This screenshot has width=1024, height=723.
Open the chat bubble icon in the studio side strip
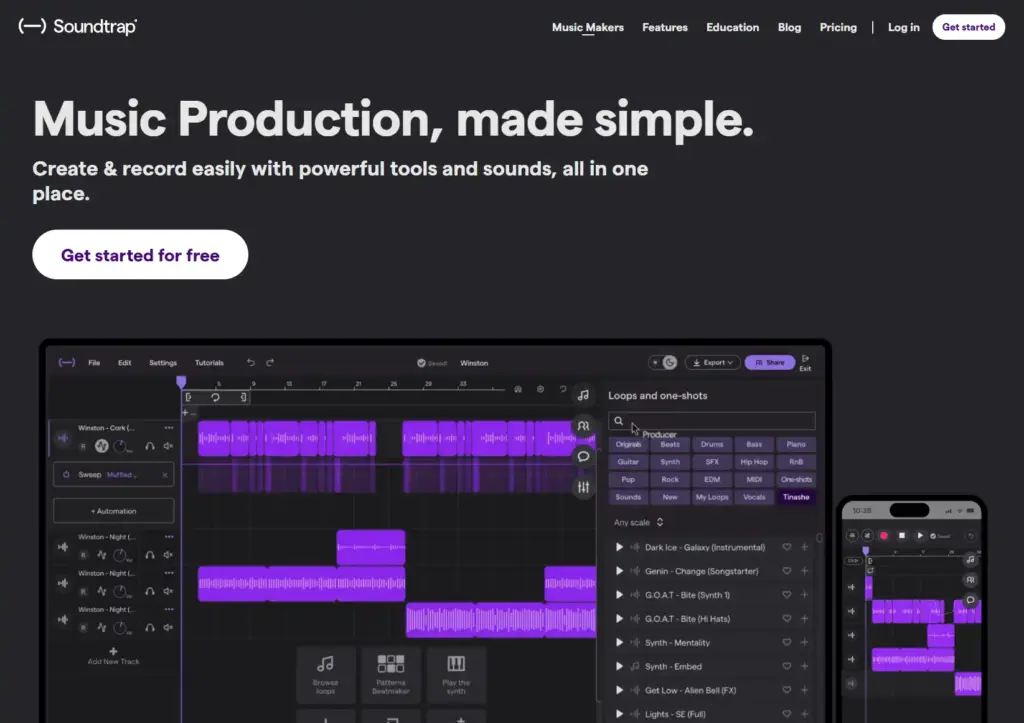tap(583, 457)
